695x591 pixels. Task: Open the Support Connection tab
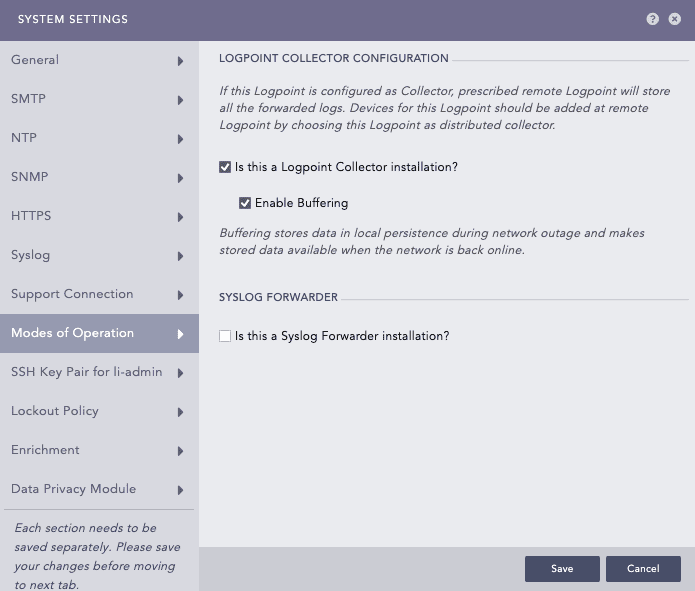pyautogui.click(x=72, y=294)
